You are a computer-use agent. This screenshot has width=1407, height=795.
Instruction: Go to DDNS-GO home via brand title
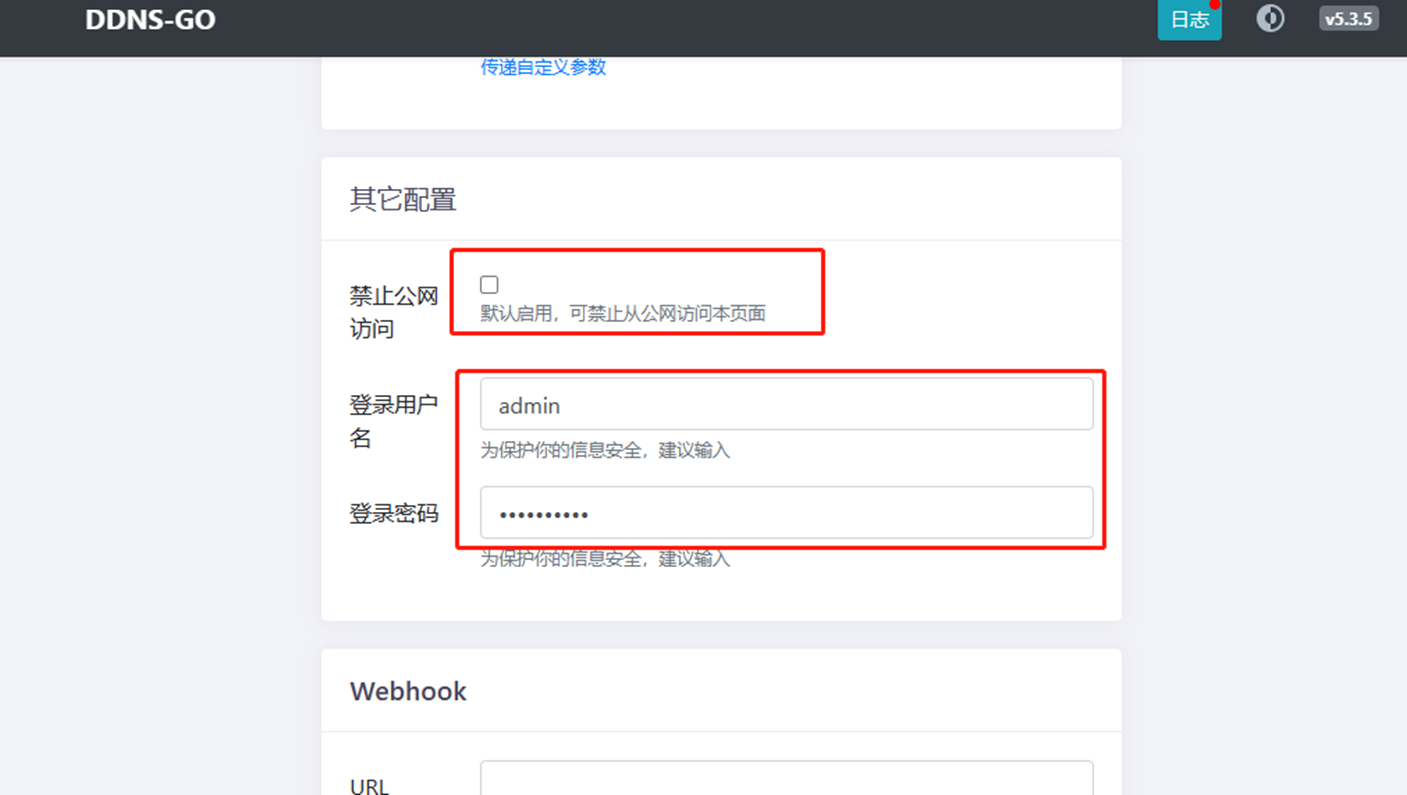coord(150,20)
